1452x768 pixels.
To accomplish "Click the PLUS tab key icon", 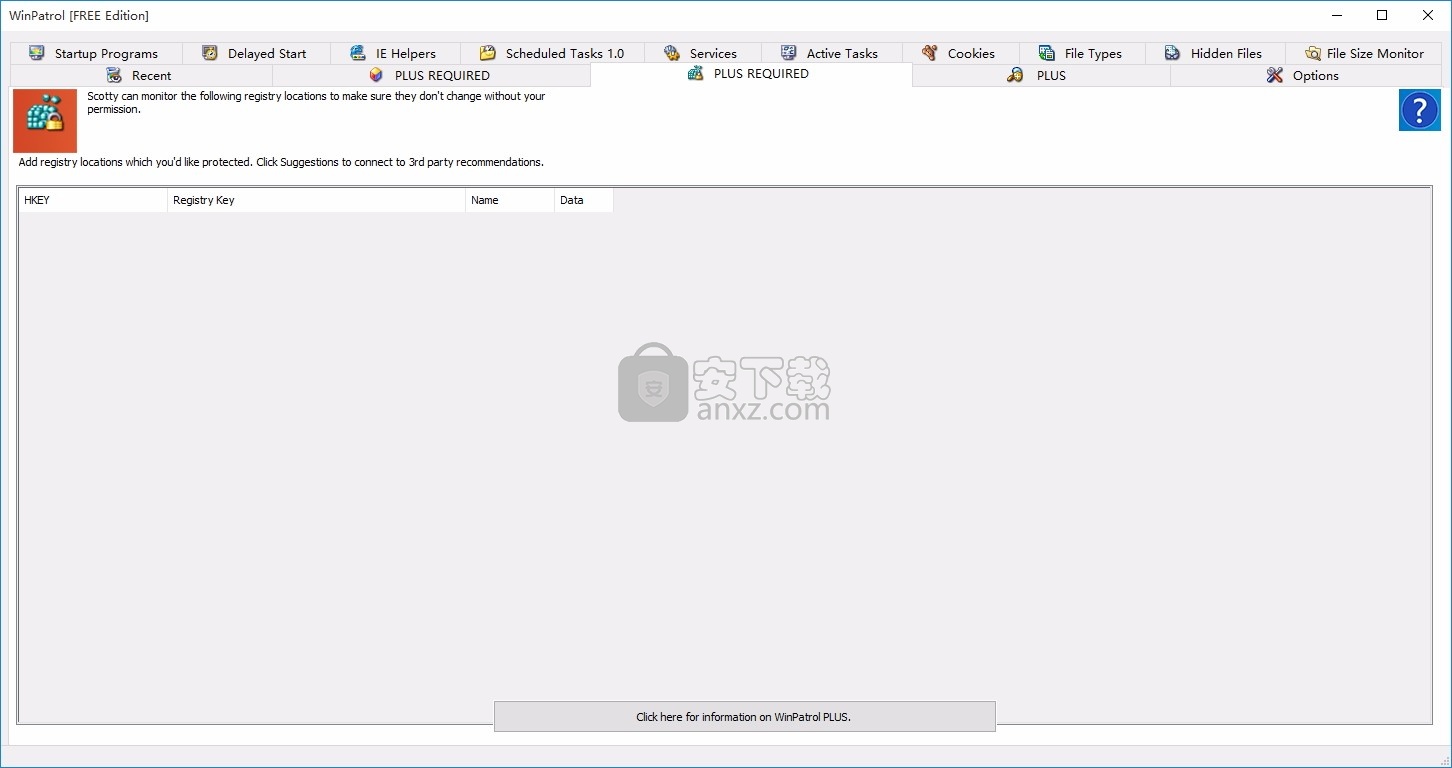I will point(1015,75).
